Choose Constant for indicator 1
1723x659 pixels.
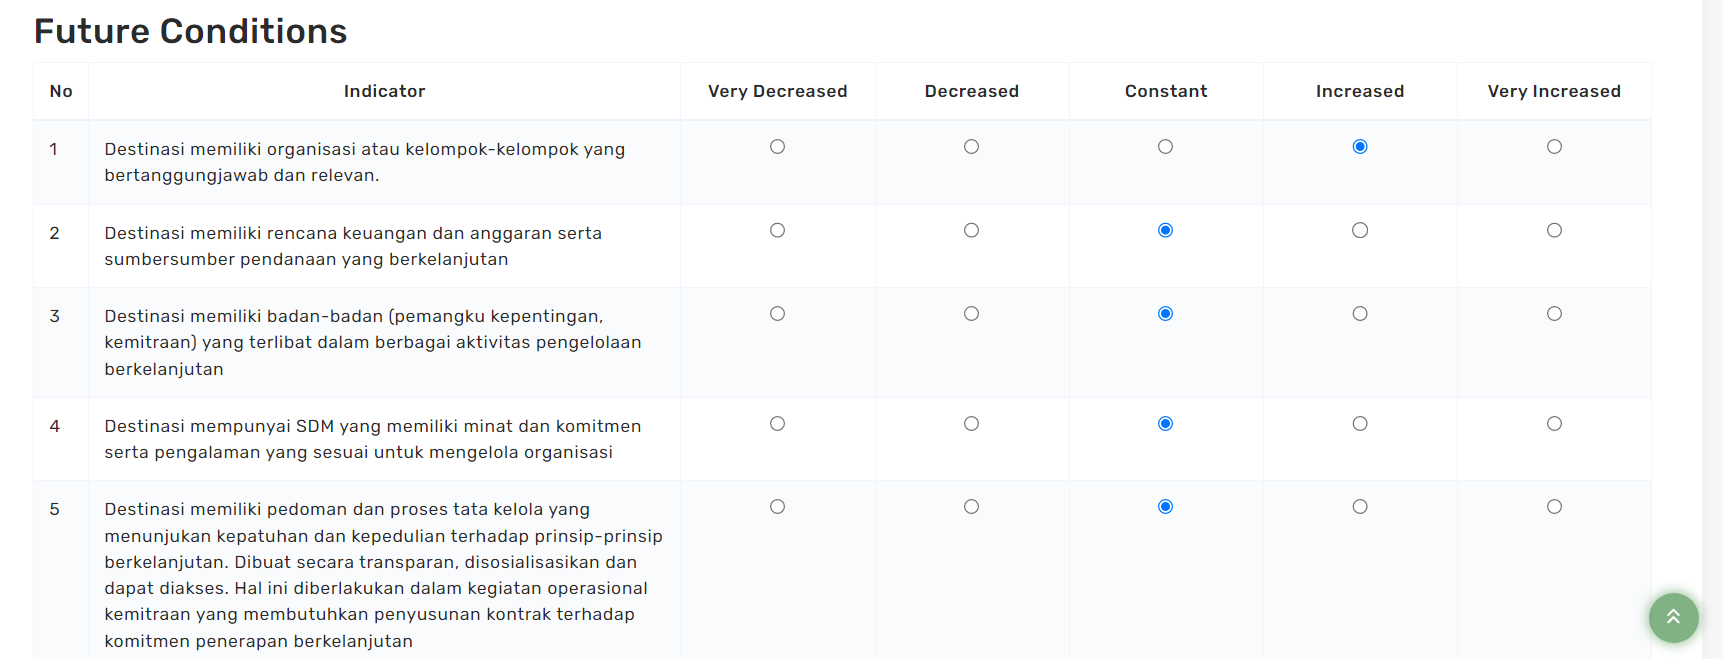click(x=1165, y=147)
